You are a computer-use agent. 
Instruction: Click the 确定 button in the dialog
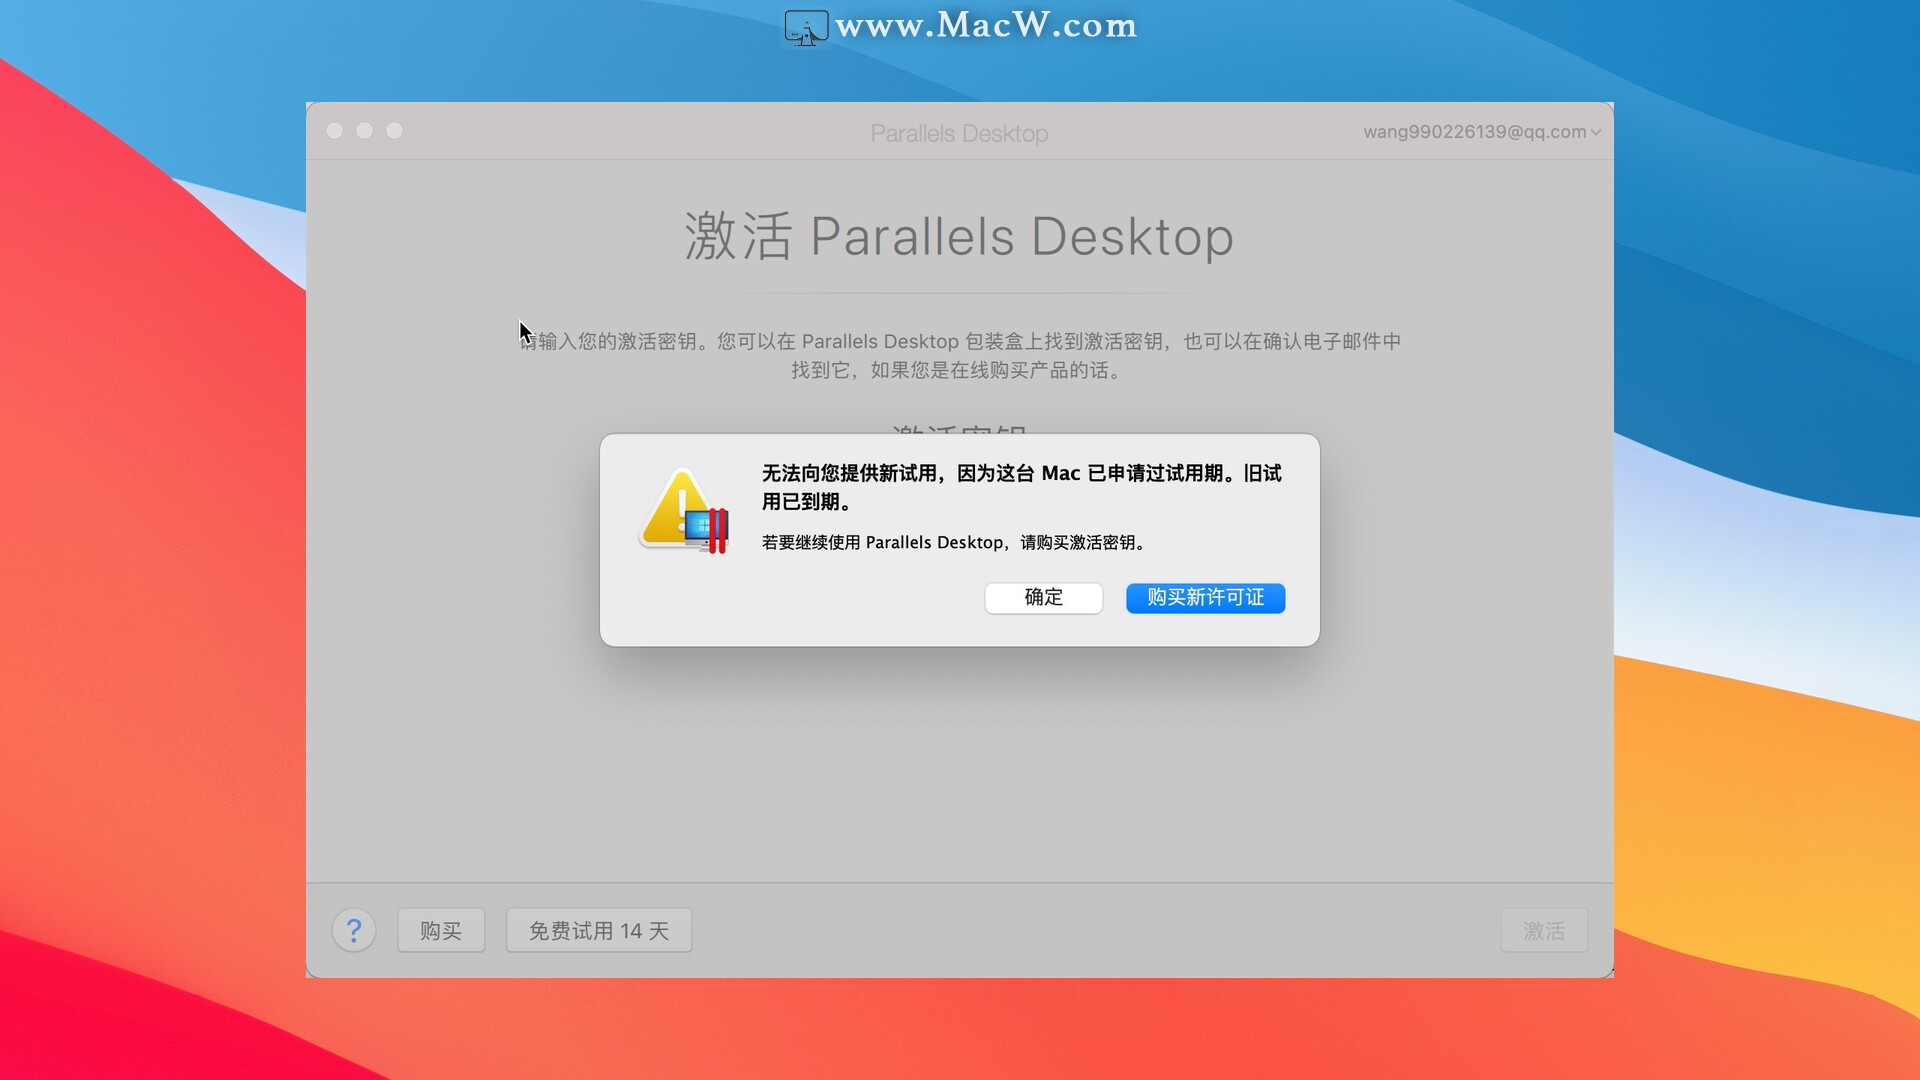[1043, 598]
